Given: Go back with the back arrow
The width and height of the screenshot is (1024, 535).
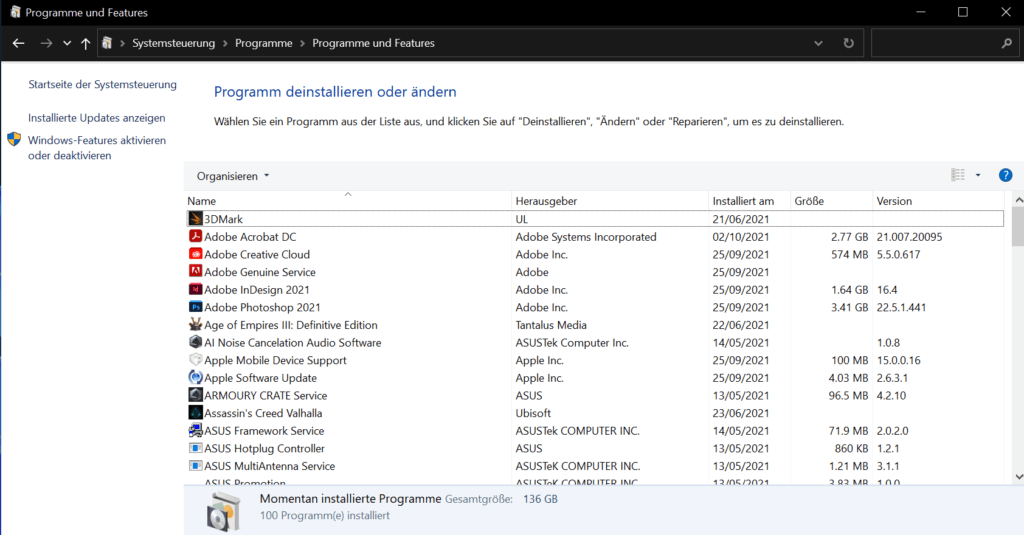Looking at the screenshot, I should [x=18, y=44].
